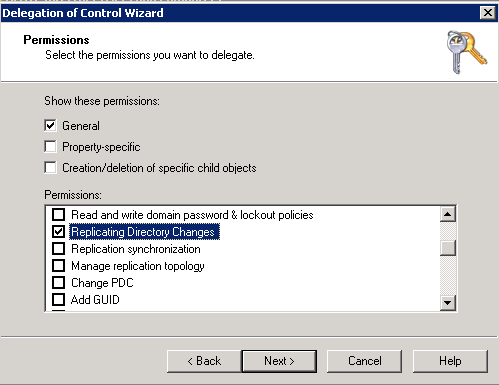Image resolution: width=499 pixels, height=385 pixels.
Task: Proceed with the Next button
Action: [279, 361]
